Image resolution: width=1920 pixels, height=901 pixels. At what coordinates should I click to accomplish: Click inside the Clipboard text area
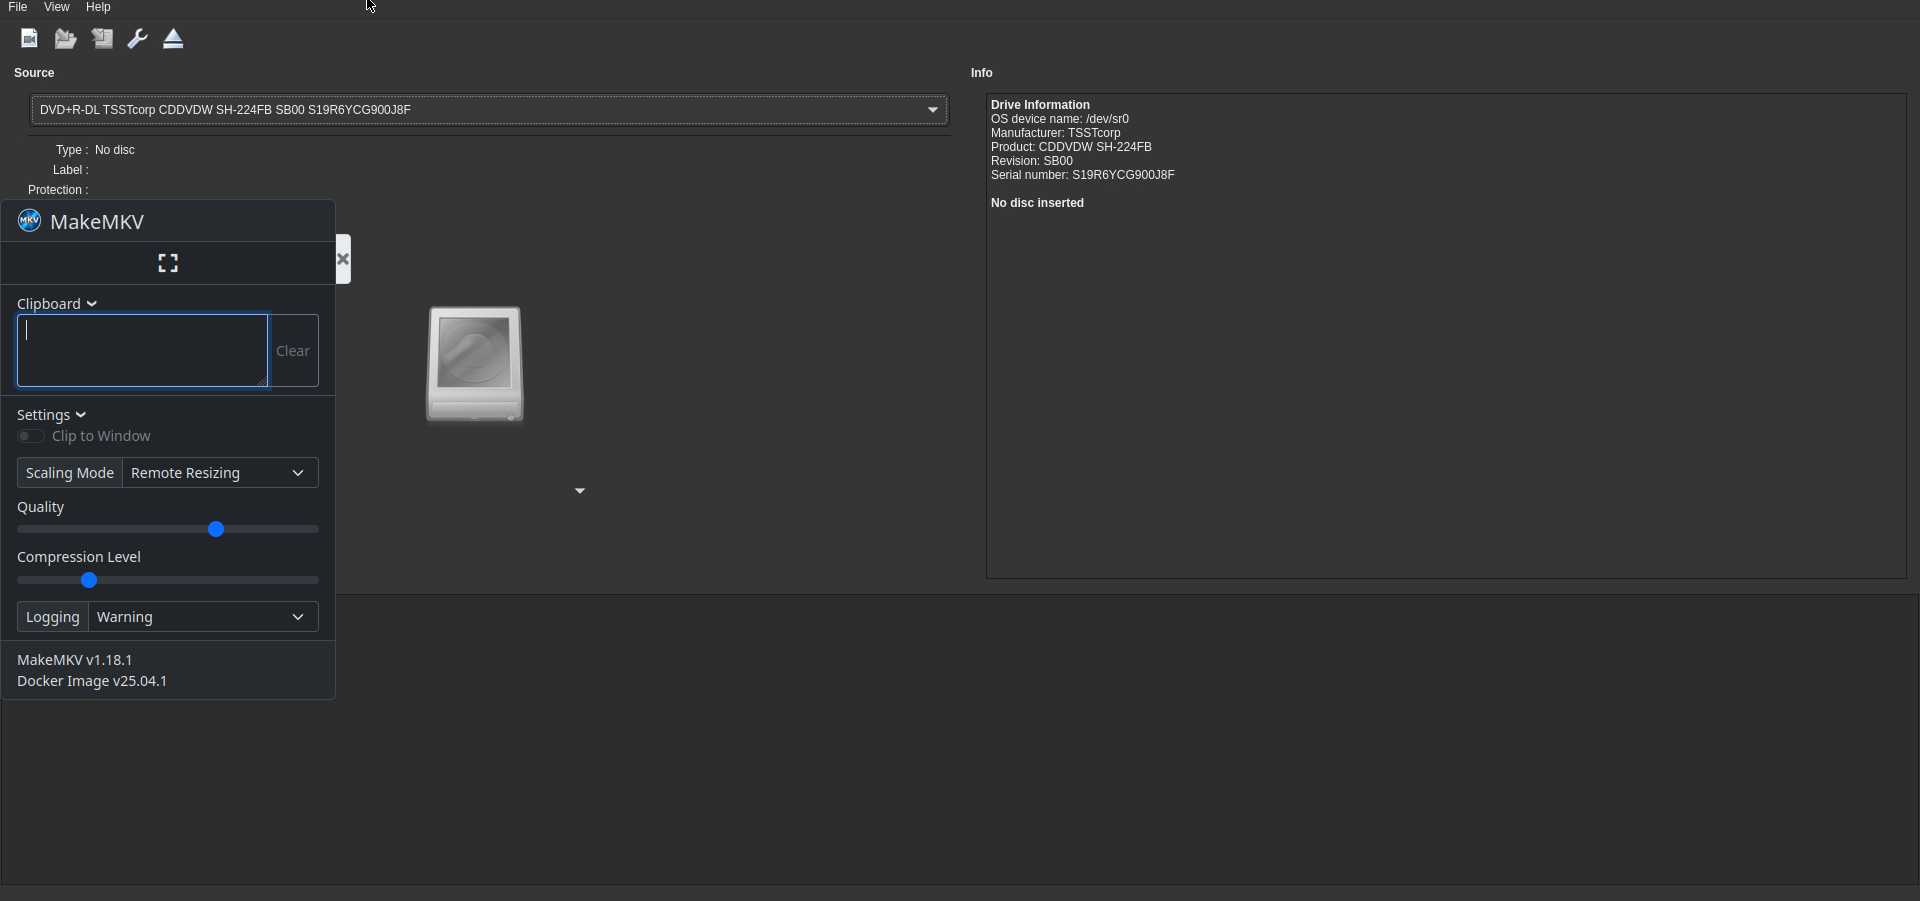click(x=142, y=351)
